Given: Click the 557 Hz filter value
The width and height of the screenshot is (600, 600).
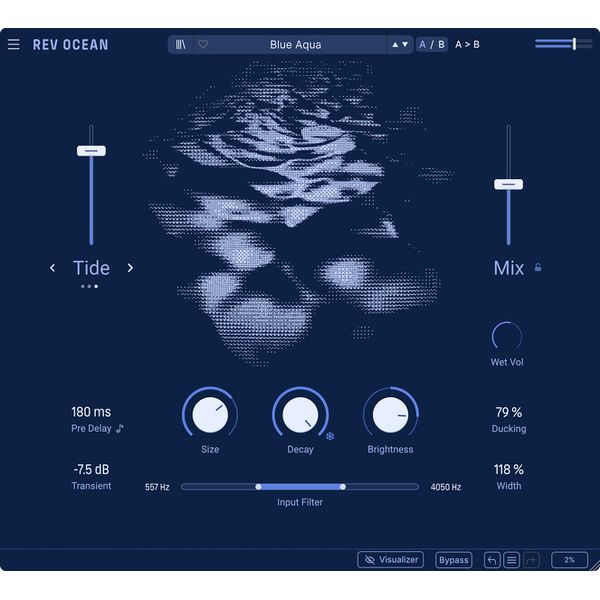Looking at the screenshot, I should [157, 487].
